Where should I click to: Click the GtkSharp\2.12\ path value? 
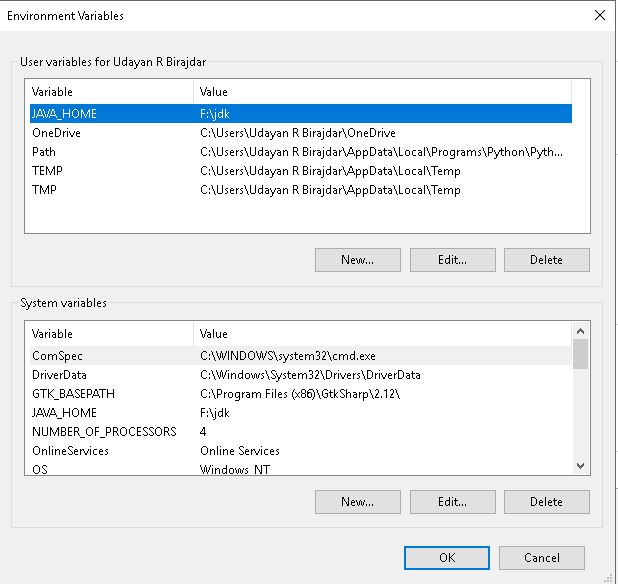click(300, 393)
